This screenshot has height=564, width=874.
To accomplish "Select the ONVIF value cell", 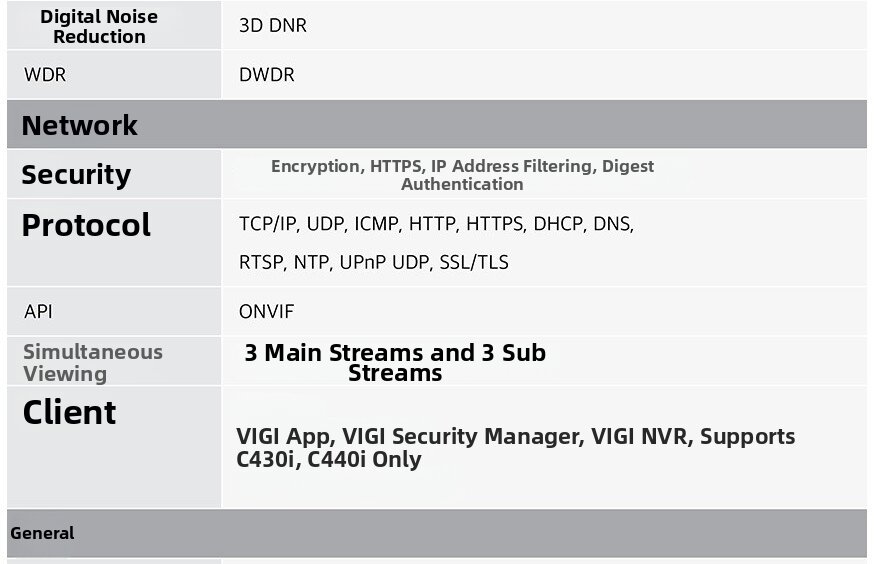I will [x=267, y=312].
